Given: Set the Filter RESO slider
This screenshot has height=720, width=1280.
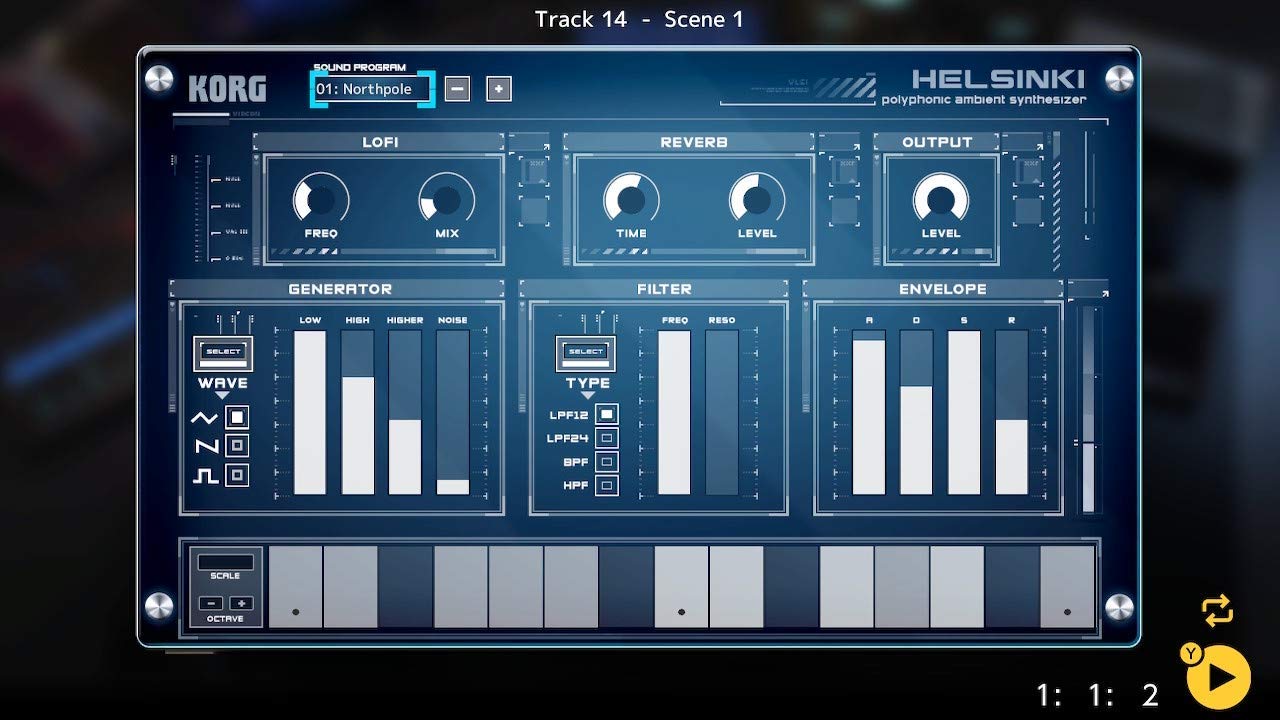Looking at the screenshot, I should click(722, 412).
